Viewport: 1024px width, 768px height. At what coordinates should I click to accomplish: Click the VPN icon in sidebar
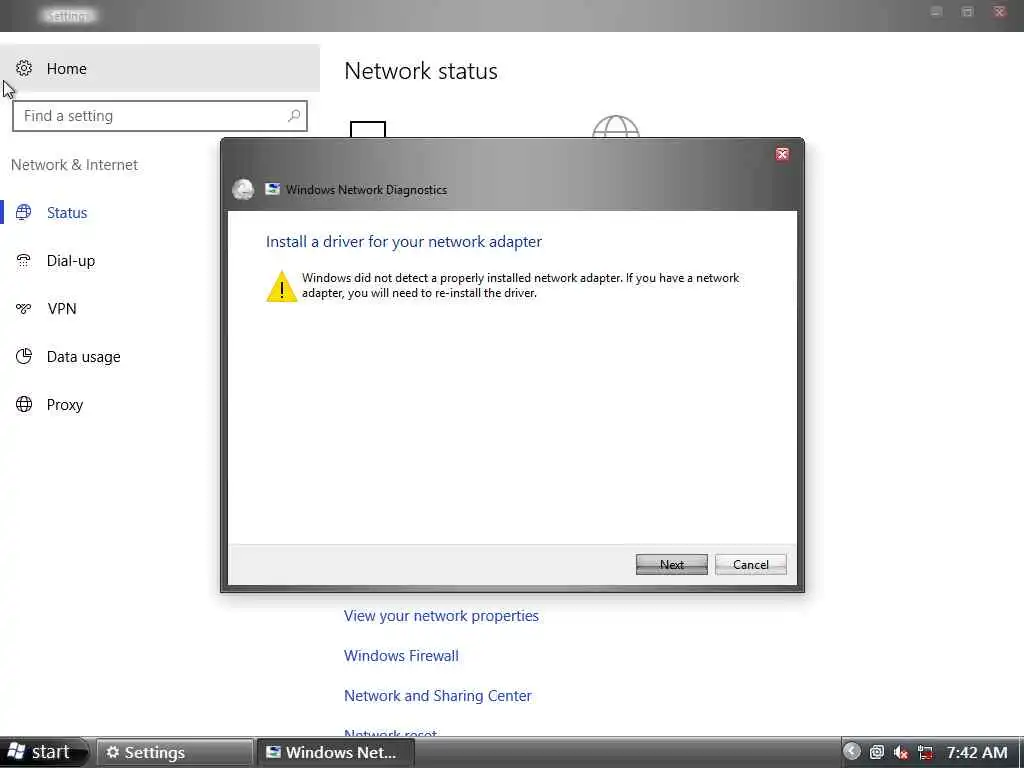point(24,308)
